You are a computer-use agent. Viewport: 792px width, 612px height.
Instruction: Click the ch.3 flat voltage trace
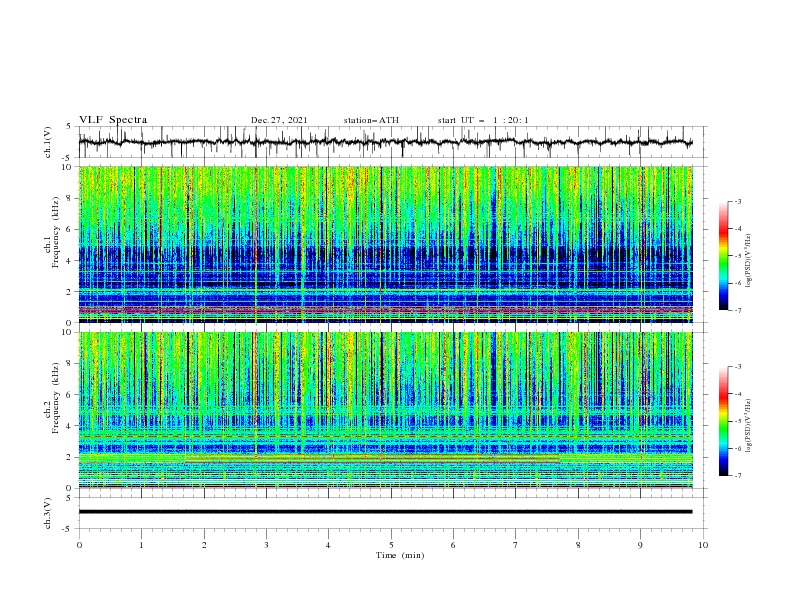coord(385,512)
